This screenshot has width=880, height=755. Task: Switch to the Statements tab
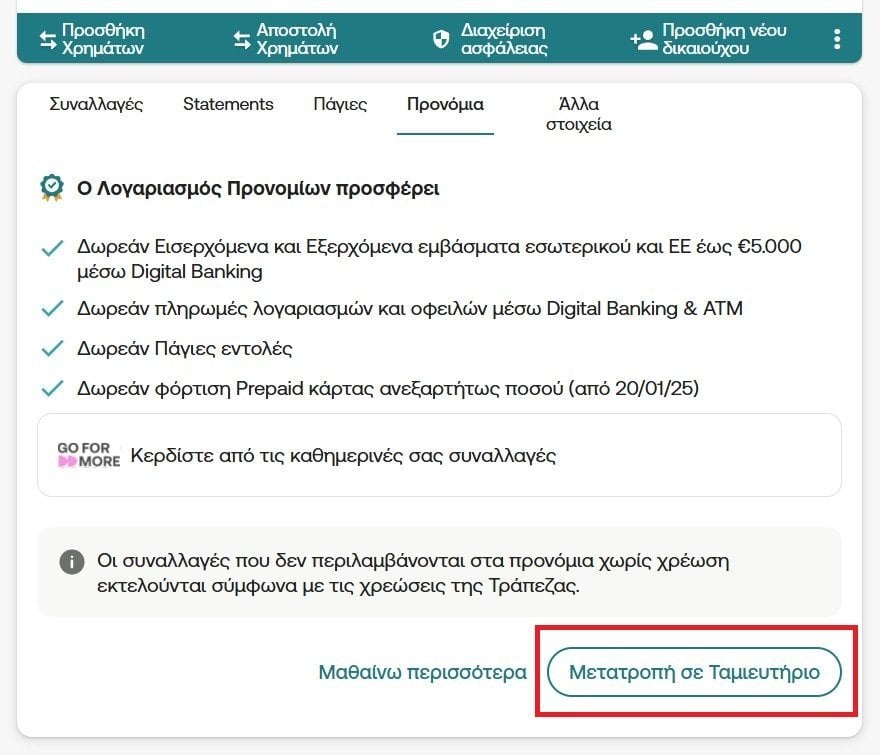point(228,104)
